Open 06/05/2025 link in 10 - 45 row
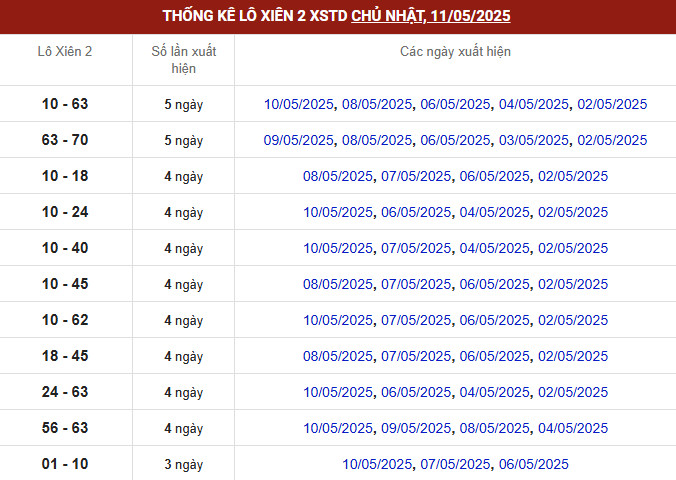 click(x=494, y=284)
